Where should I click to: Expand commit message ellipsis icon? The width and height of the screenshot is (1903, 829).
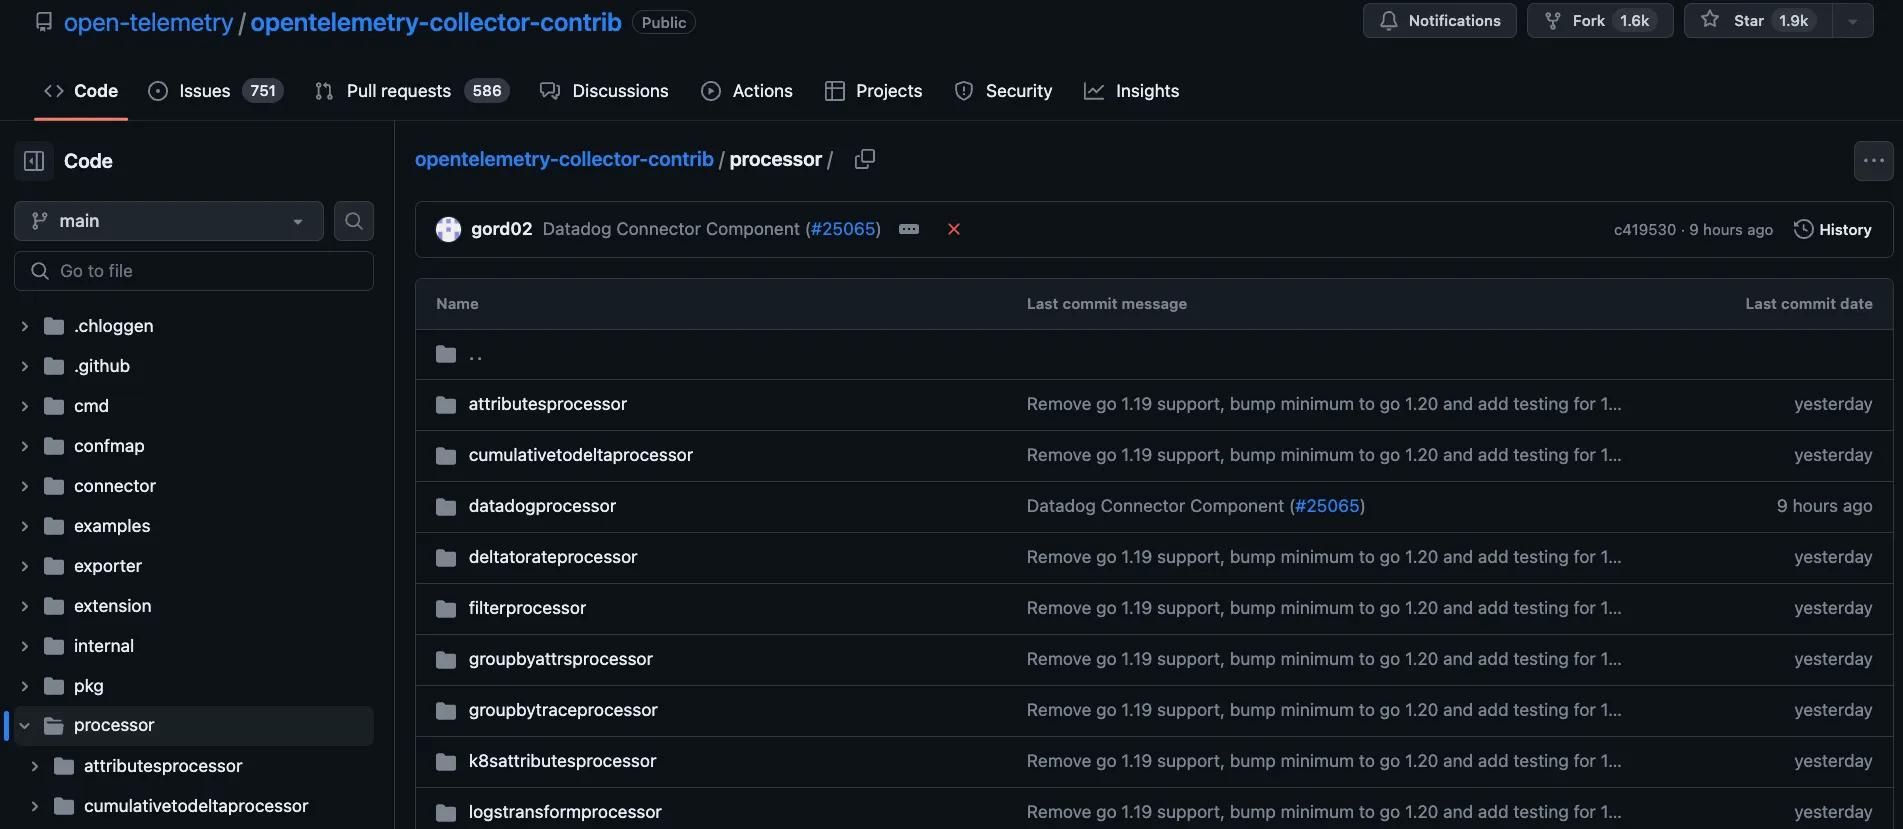tap(909, 229)
